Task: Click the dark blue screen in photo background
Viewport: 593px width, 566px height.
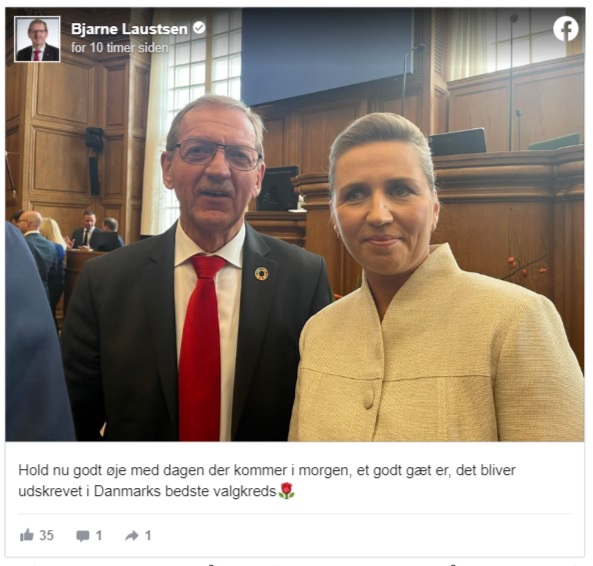Action: coord(327,57)
